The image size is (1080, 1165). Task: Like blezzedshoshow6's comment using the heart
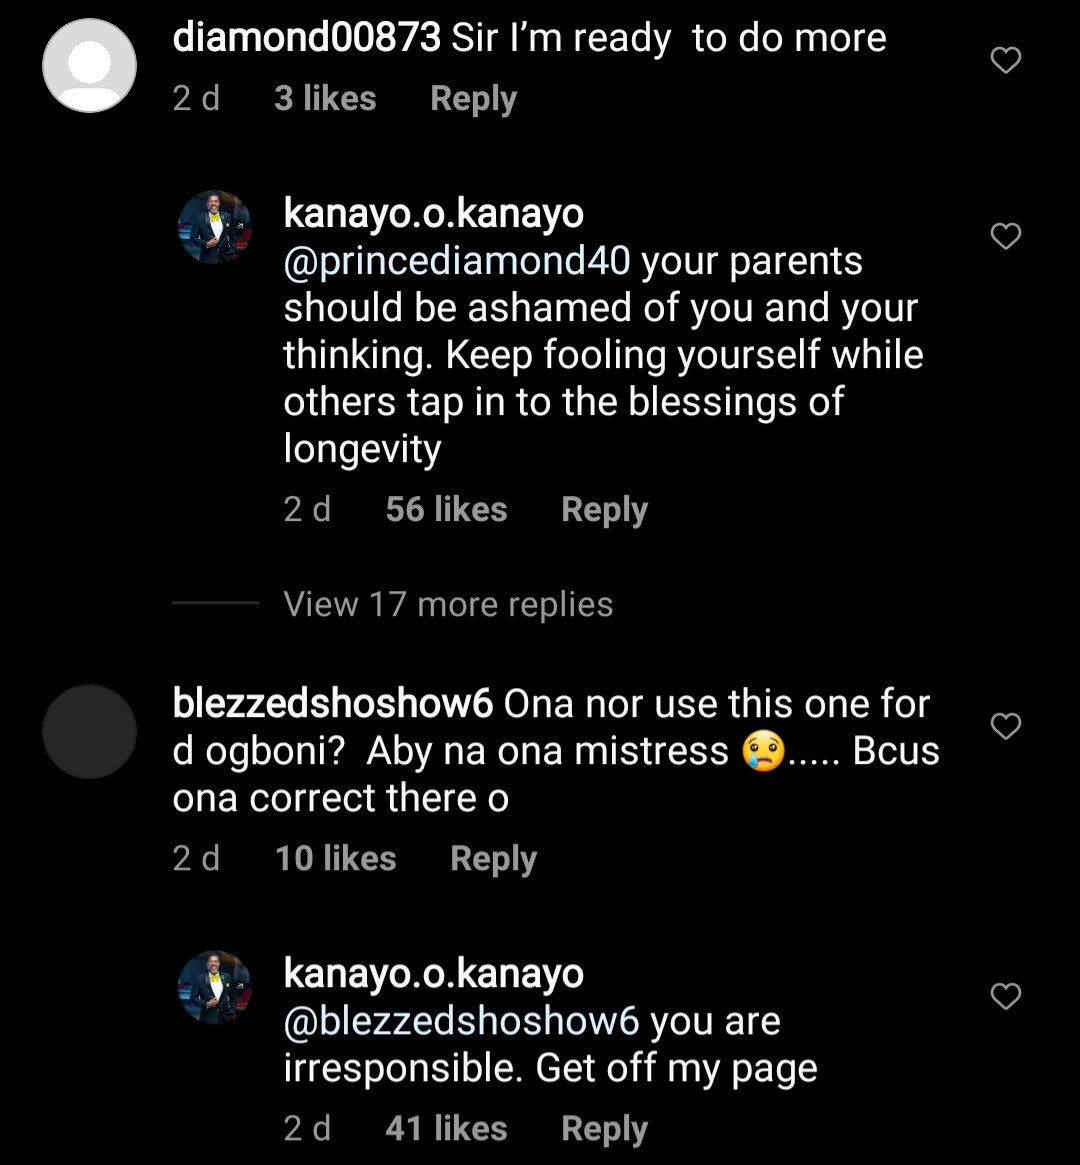click(1005, 726)
